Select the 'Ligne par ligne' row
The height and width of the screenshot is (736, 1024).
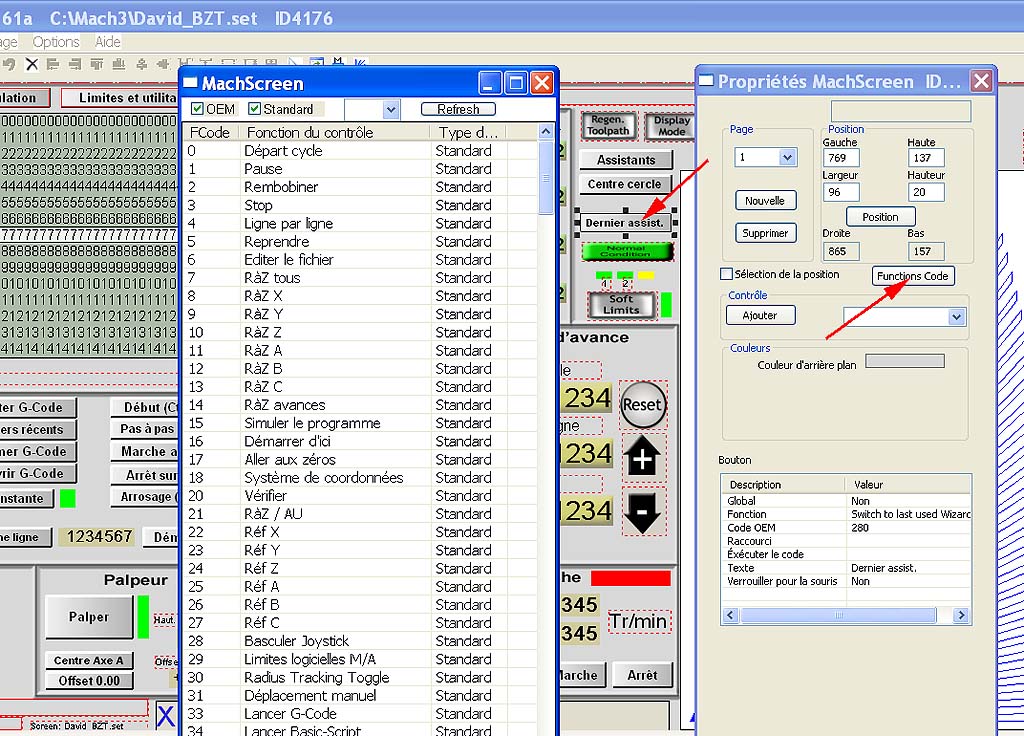click(x=360, y=223)
